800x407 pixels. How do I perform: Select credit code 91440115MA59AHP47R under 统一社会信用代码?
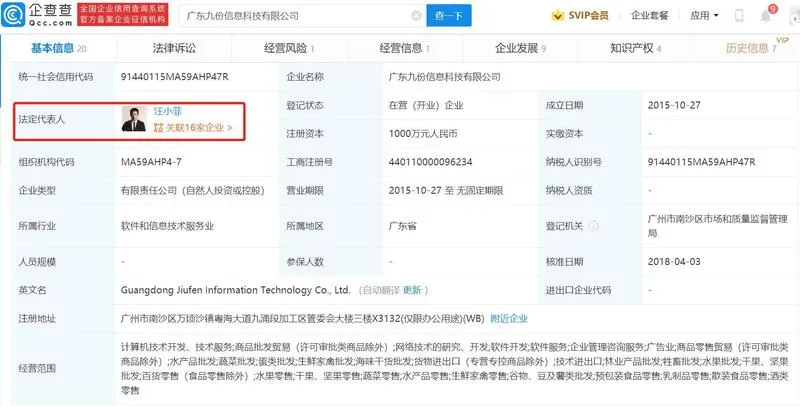[174, 77]
